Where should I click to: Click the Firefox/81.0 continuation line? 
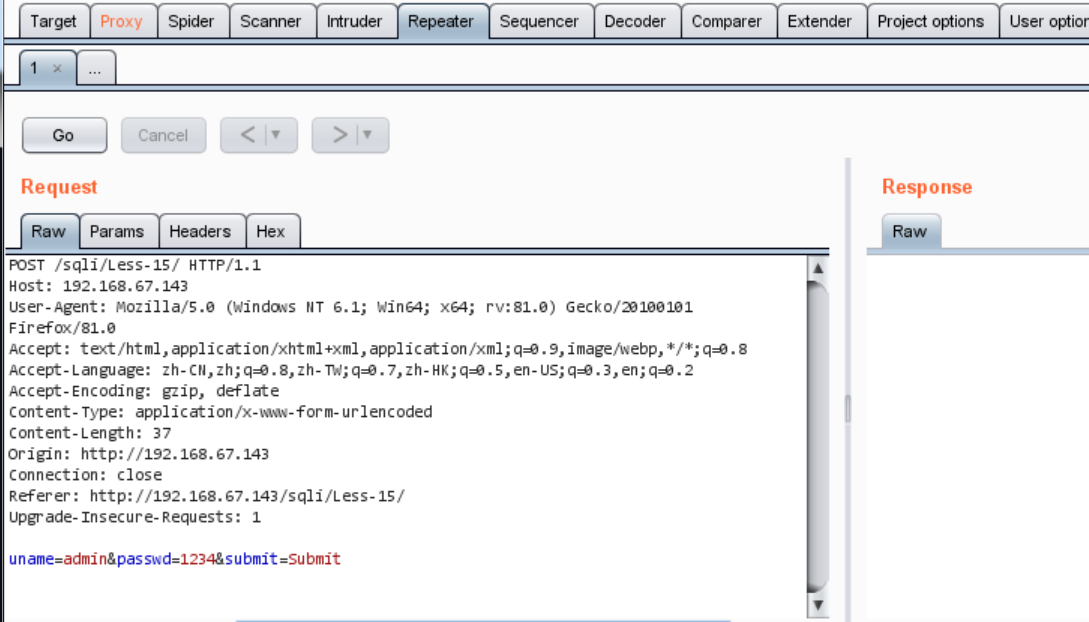62,328
